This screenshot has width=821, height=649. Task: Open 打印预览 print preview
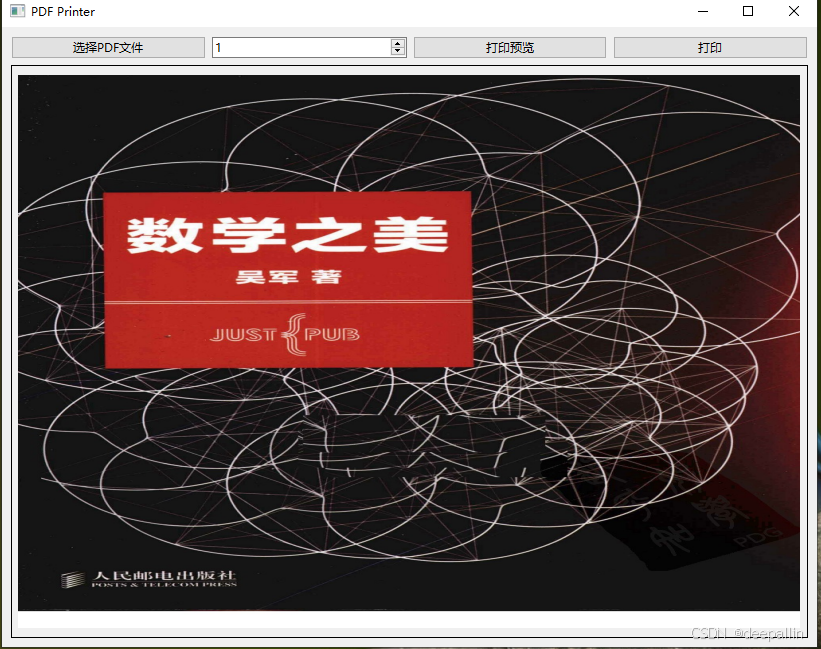coord(509,48)
